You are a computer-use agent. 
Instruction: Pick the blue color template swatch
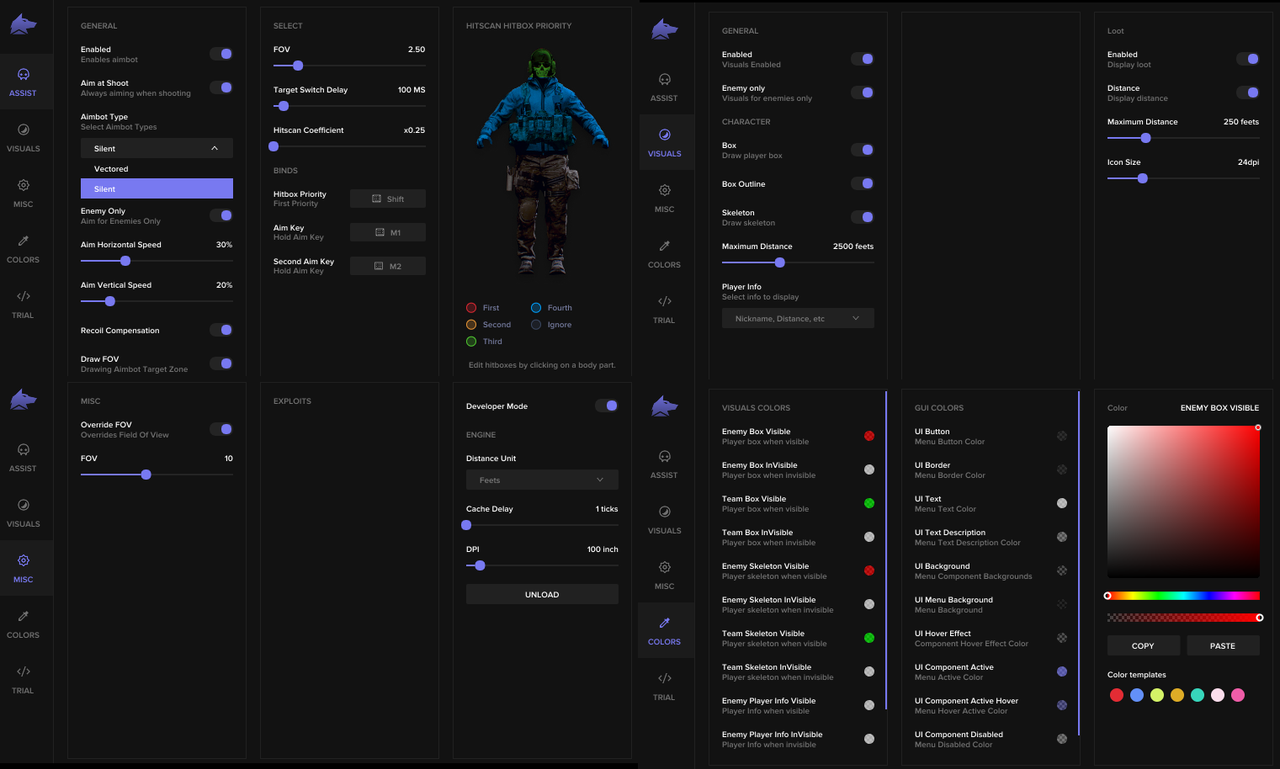pyautogui.click(x=1137, y=695)
